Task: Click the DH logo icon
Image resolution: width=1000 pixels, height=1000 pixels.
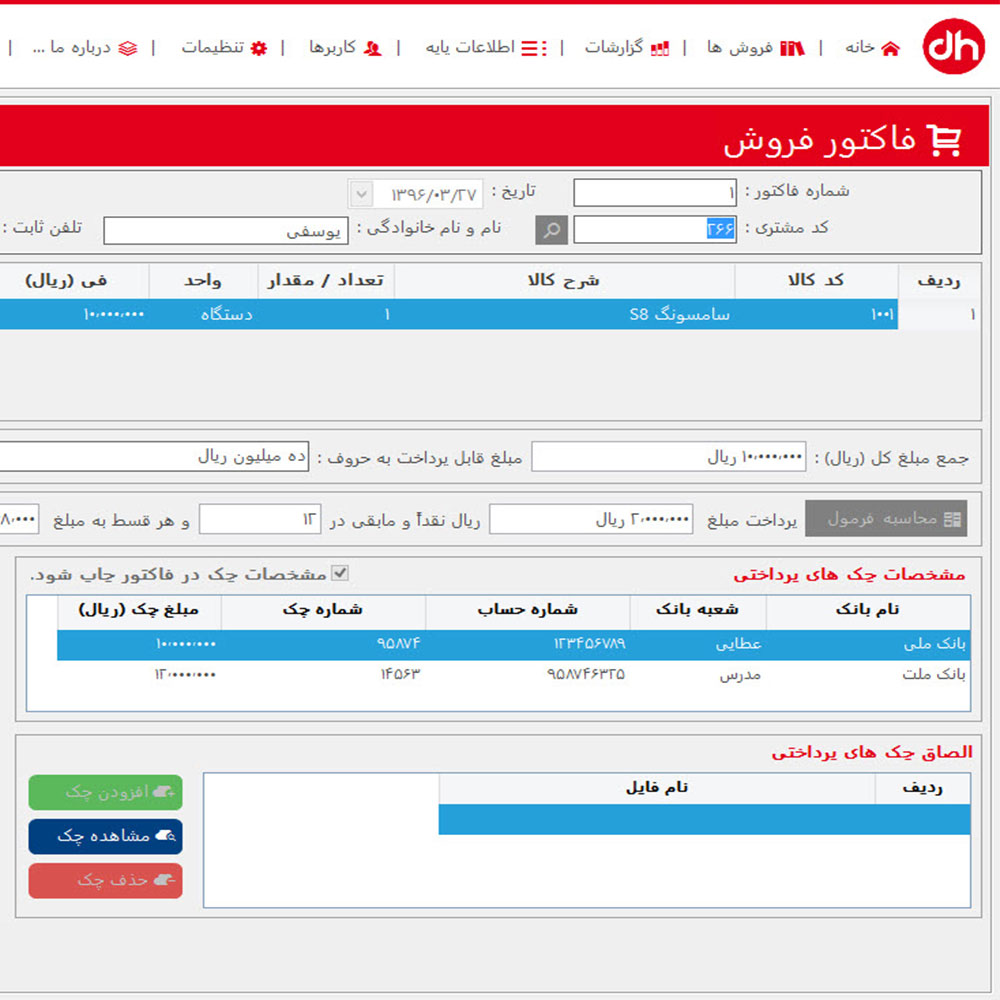Action: click(x=953, y=46)
